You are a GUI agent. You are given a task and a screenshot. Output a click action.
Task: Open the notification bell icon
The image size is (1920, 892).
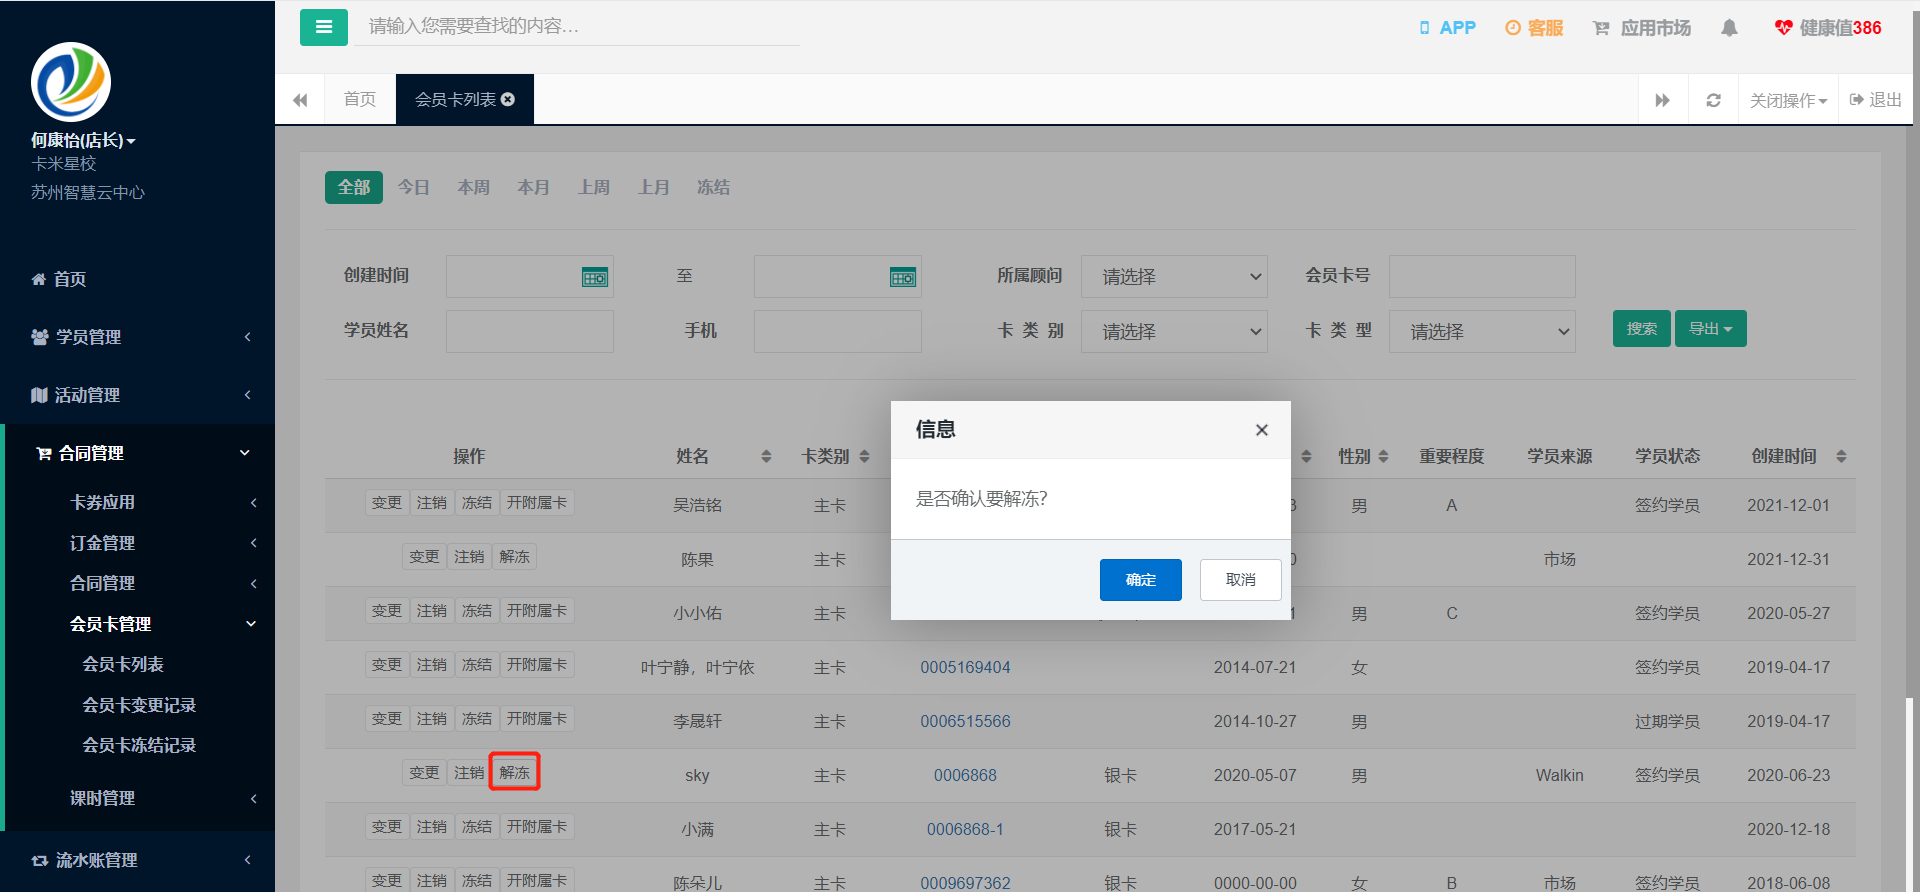[1729, 28]
